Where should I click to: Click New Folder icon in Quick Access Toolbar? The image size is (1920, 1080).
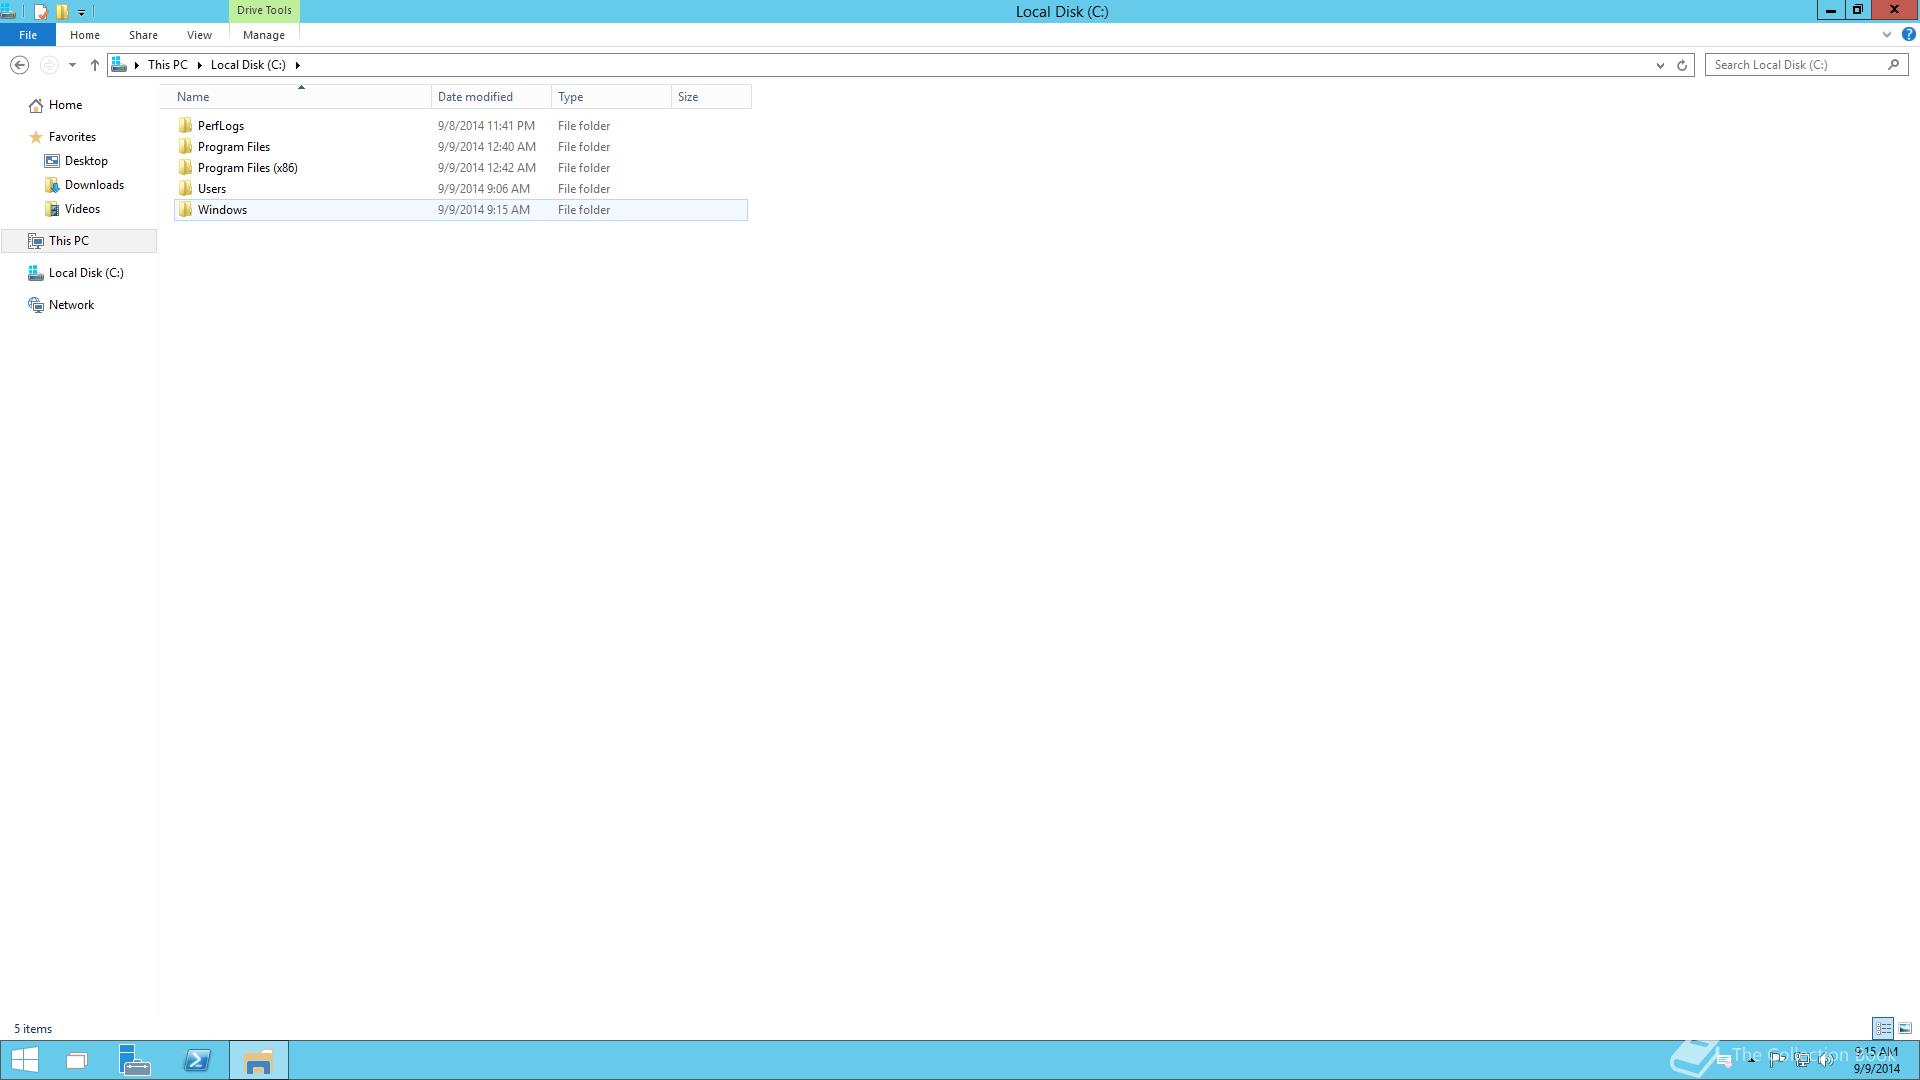62,12
